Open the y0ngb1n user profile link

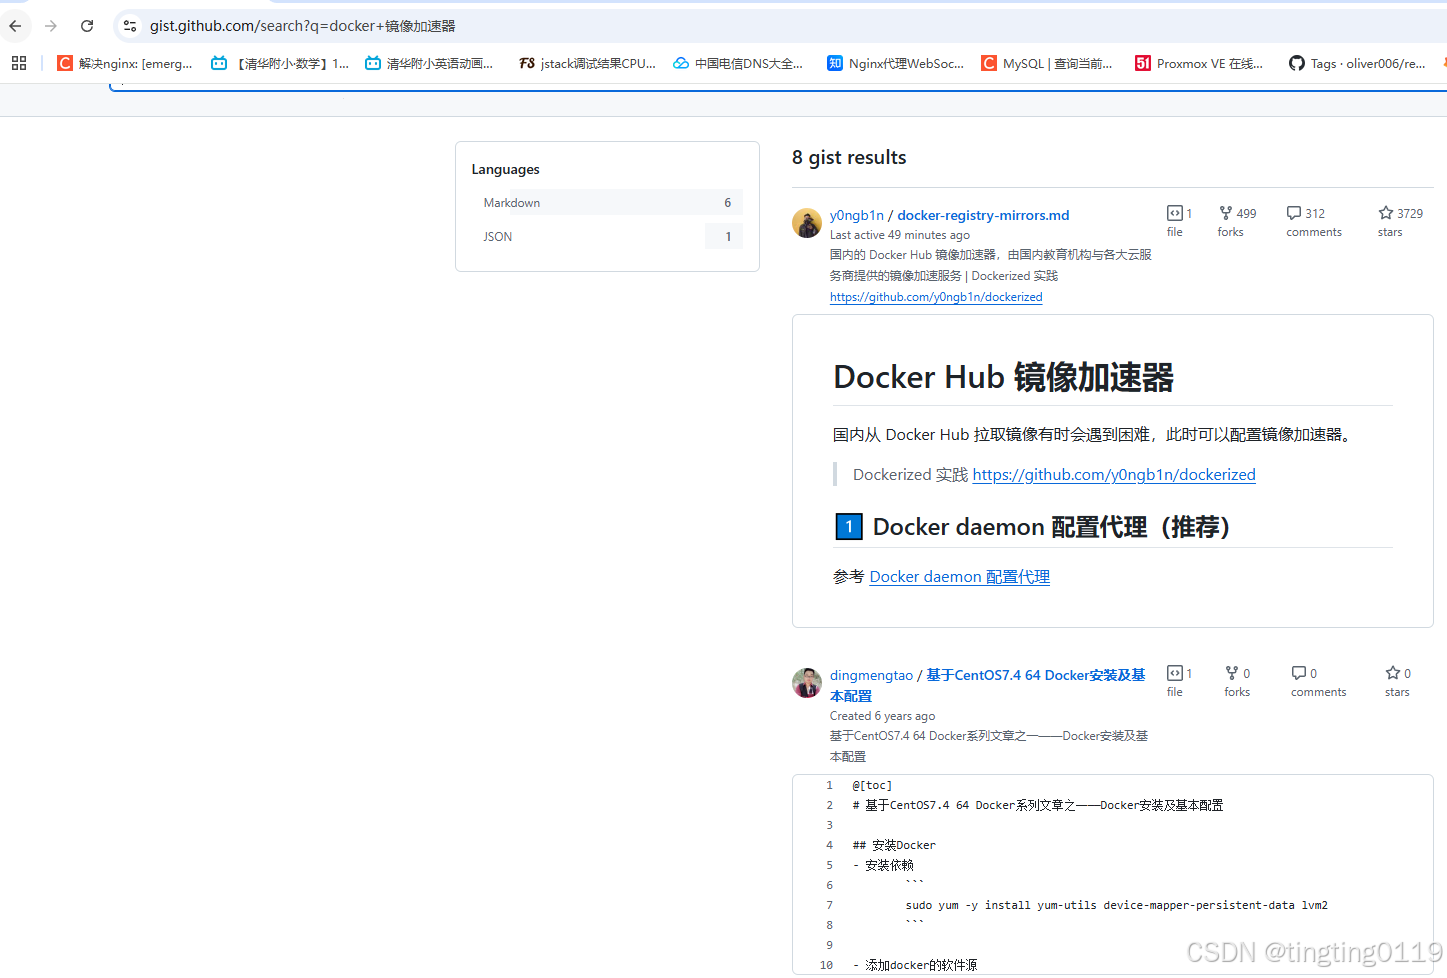(857, 215)
